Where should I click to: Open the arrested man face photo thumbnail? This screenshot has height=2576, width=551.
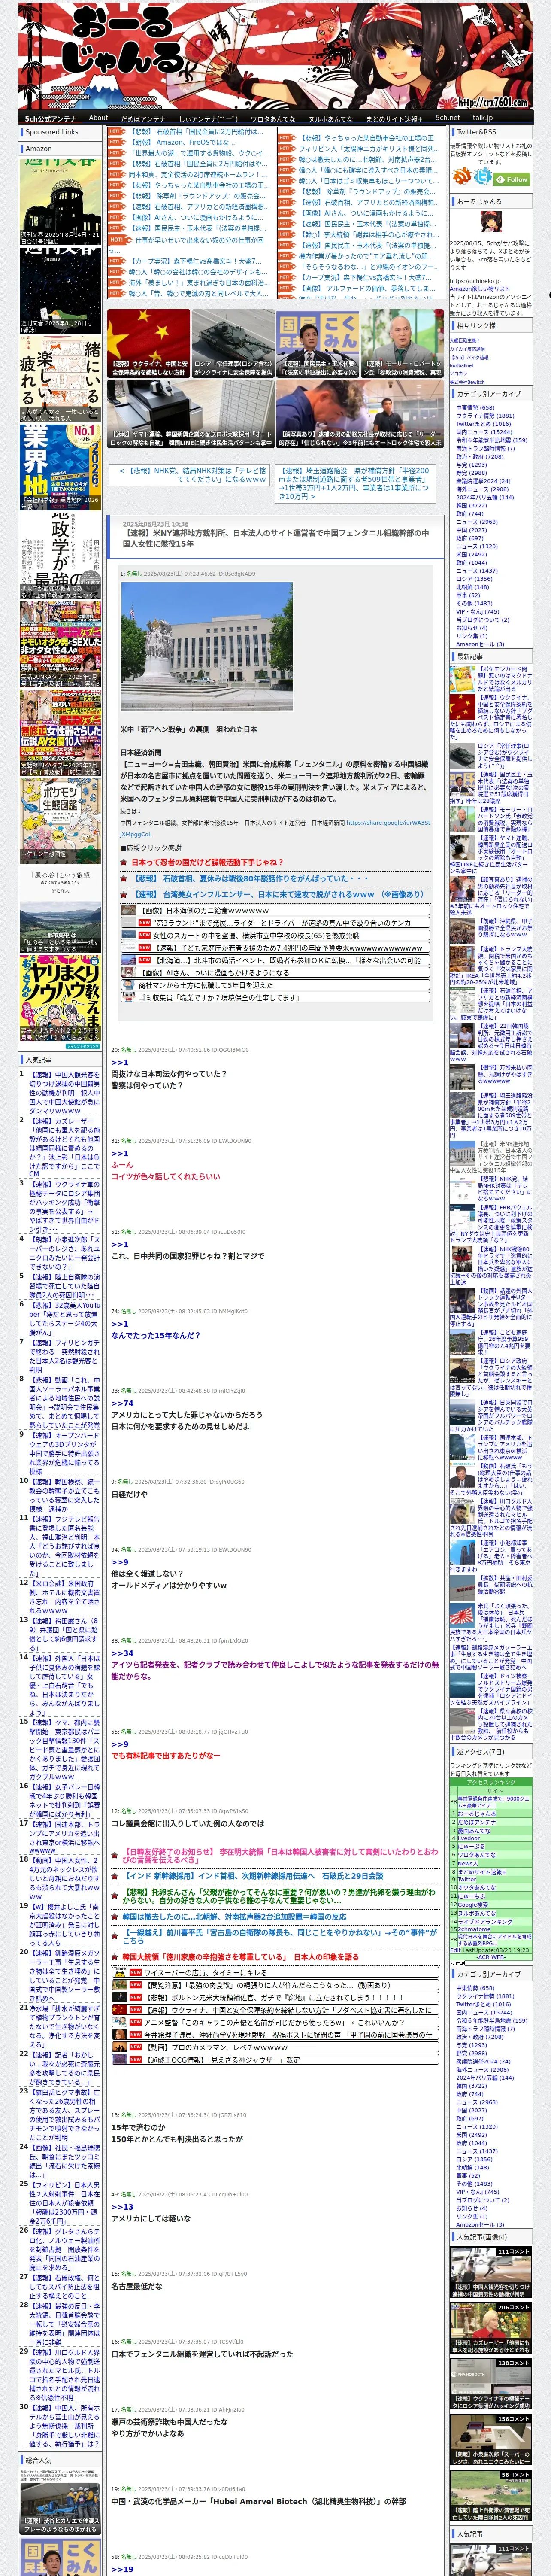(360, 414)
